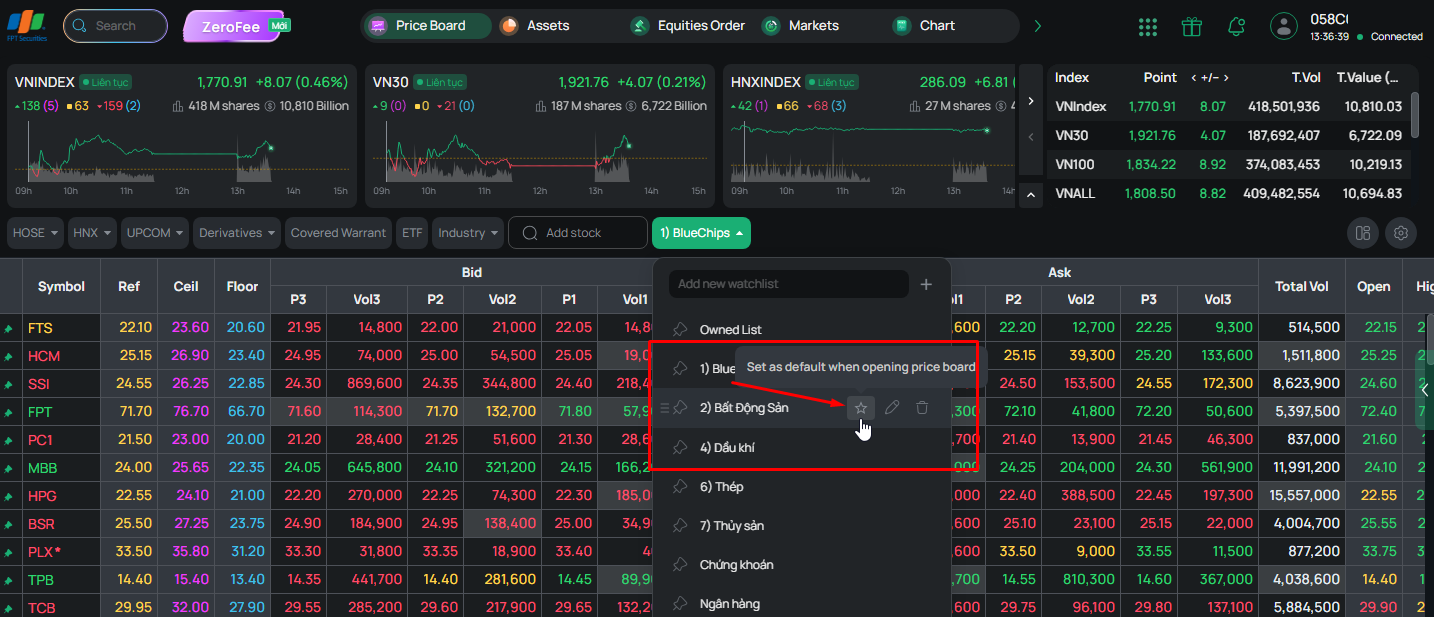Open the Derivatives dropdown
Image resolution: width=1434 pixels, height=617 pixels.
click(237, 233)
